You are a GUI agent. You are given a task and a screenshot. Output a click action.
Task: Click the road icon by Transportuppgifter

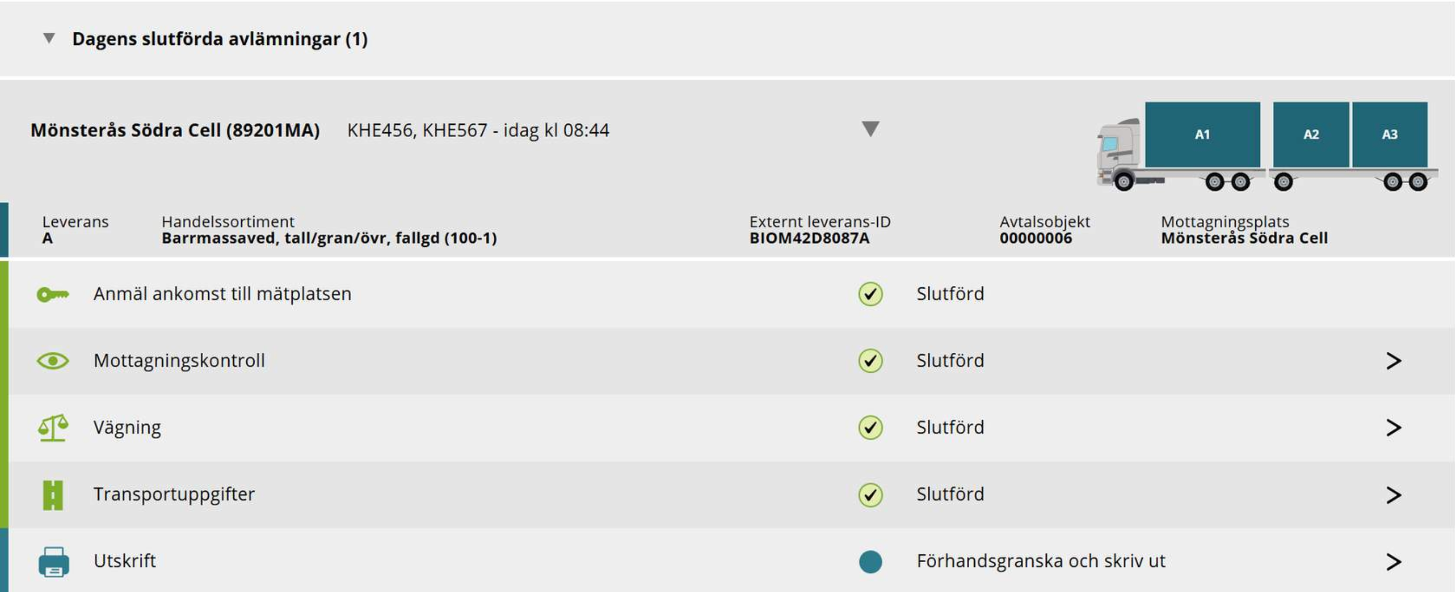[x=53, y=495]
